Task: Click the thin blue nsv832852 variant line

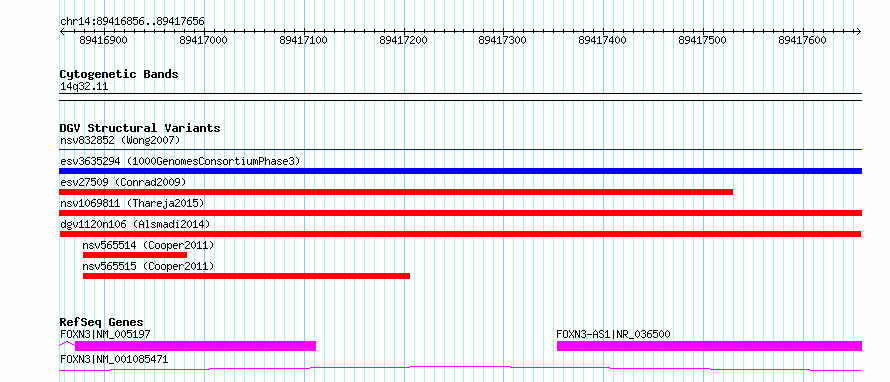Action: 461,150
